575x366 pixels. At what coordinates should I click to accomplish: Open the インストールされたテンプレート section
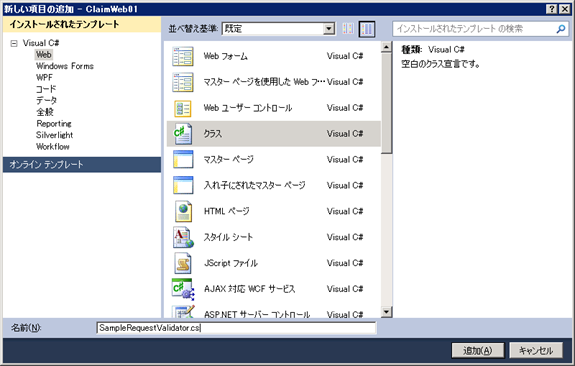(82, 24)
